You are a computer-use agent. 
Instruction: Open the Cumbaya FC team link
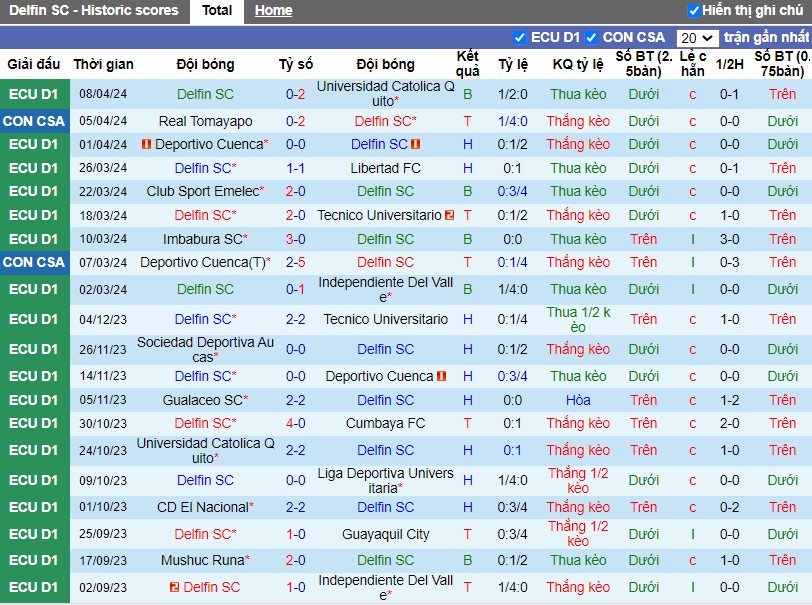(386, 423)
